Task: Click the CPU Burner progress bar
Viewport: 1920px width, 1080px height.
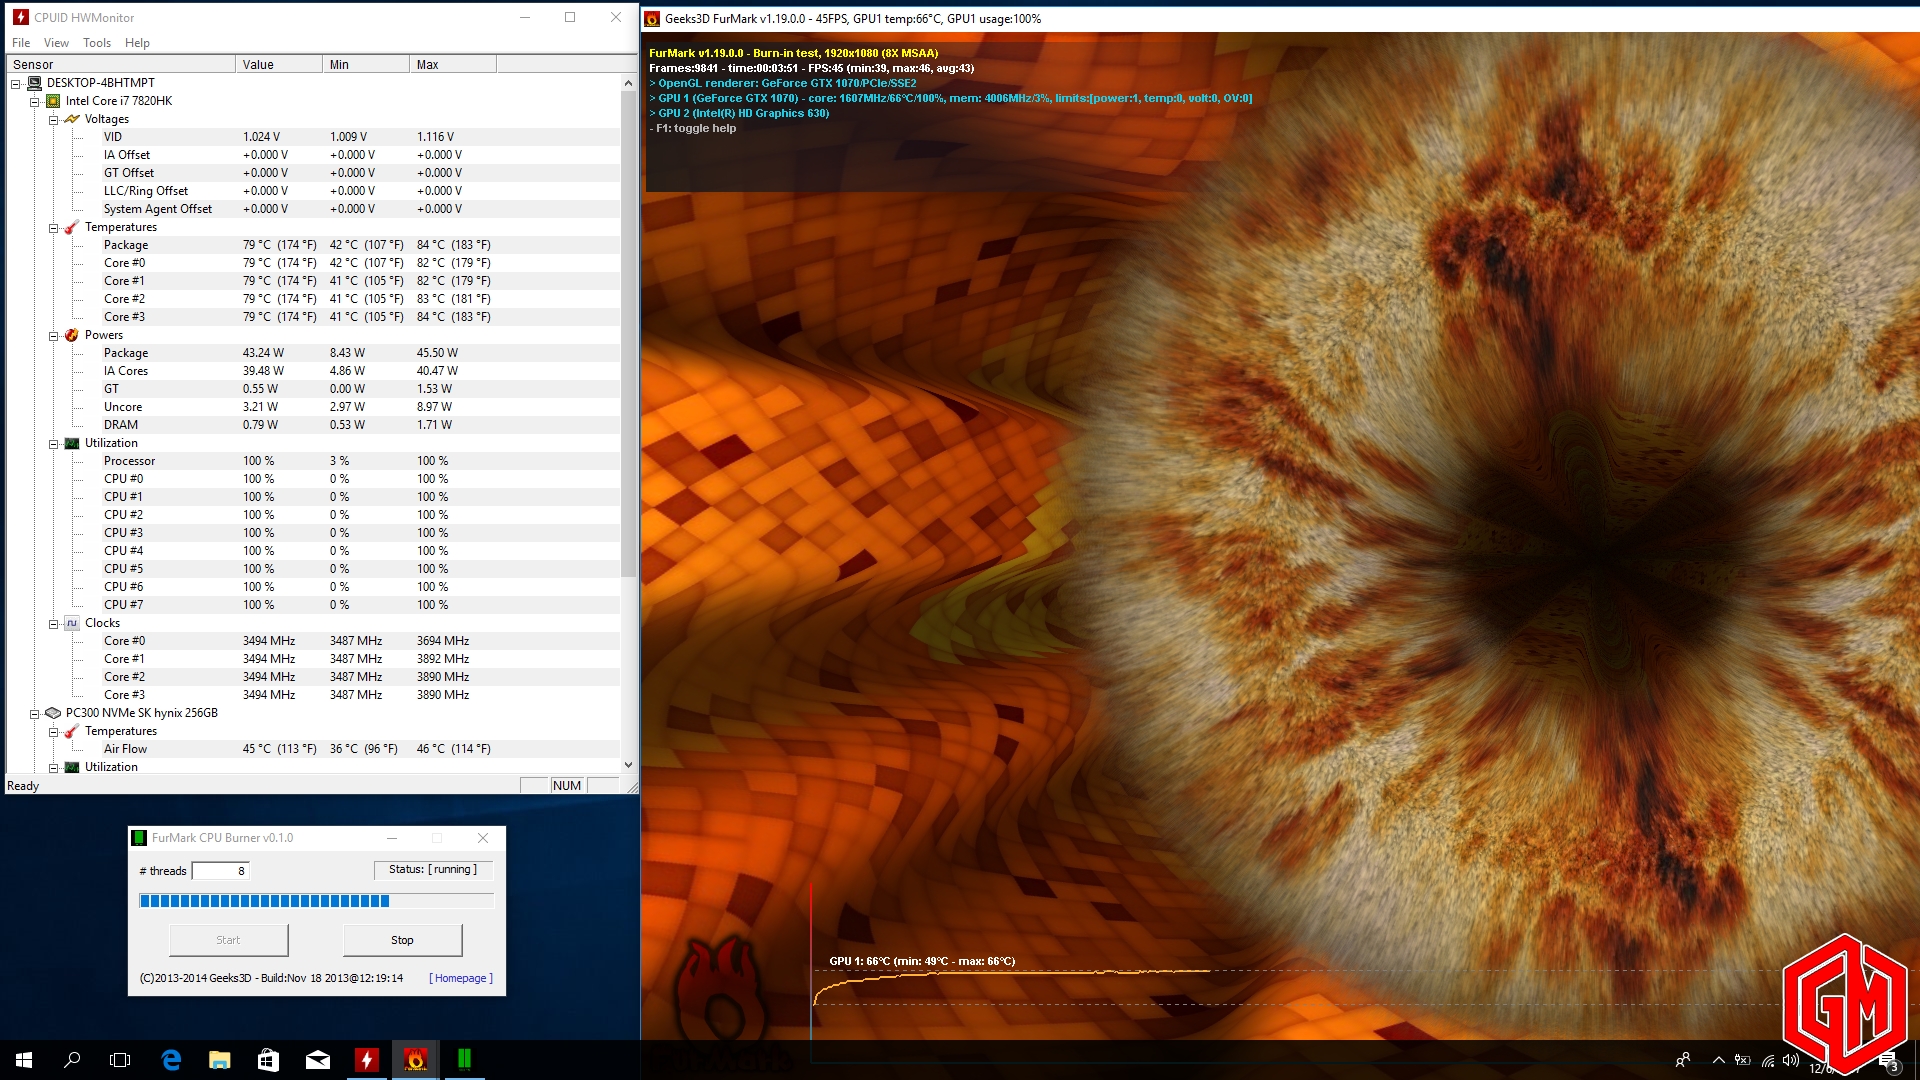Action: (x=316, y=901)
